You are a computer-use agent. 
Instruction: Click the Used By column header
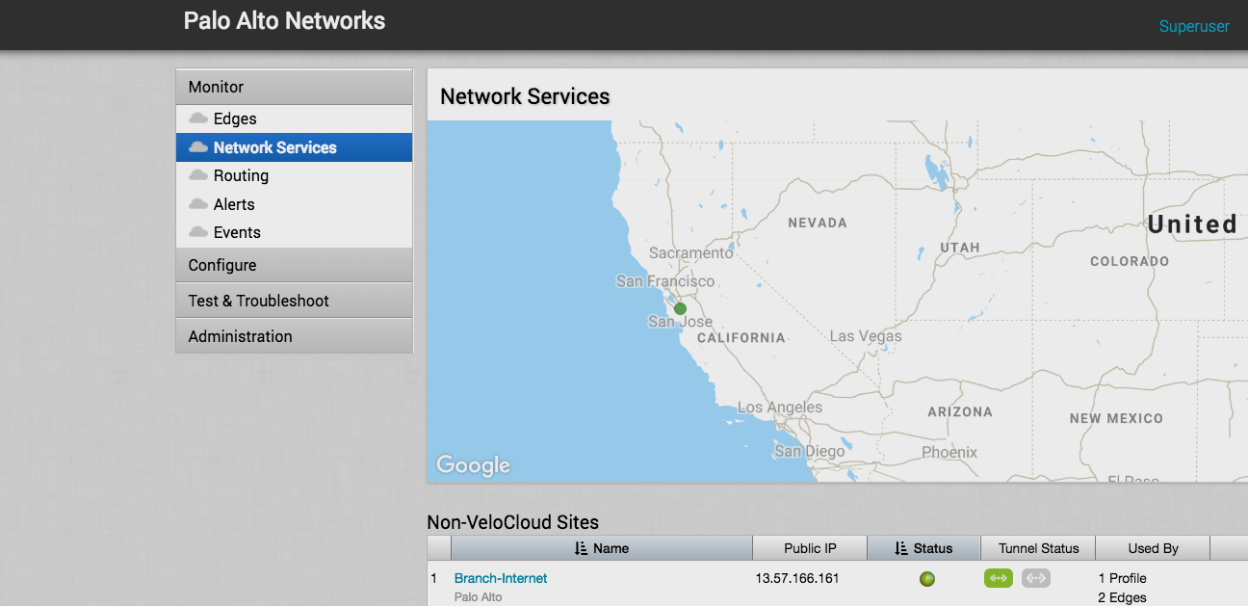1153,548
